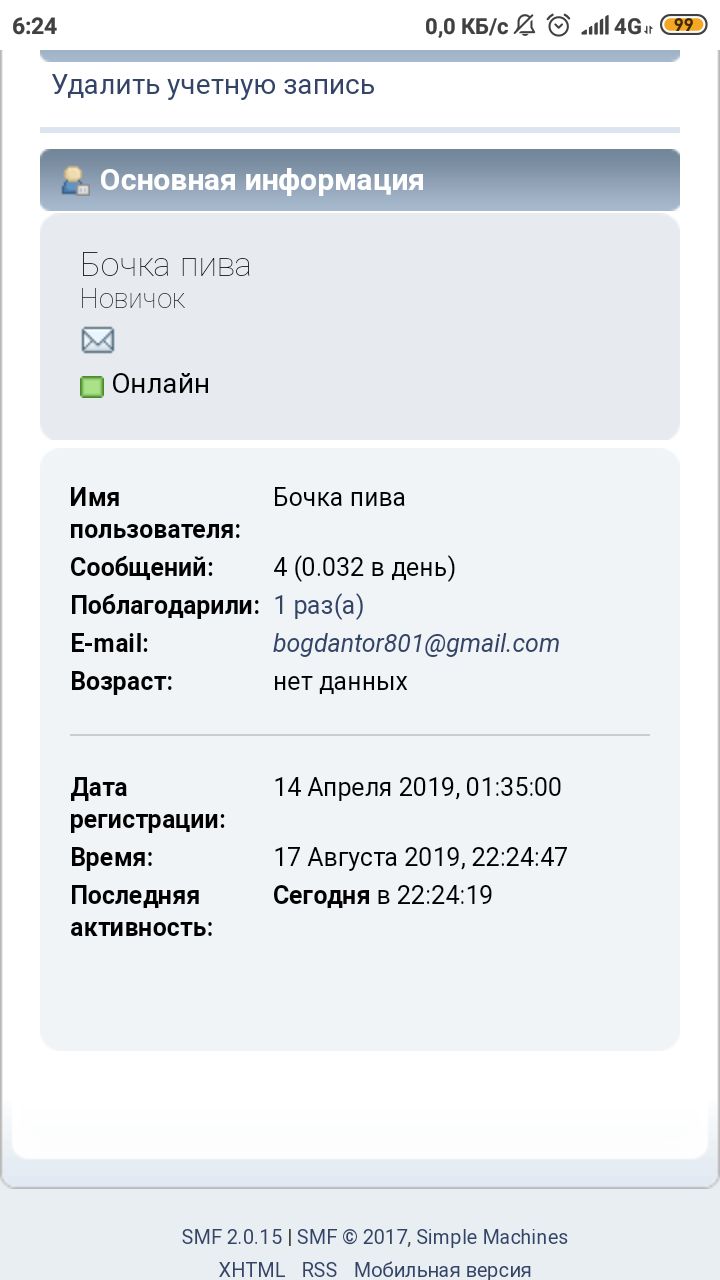
Task: Tap the green online status indicator
Action: (x=92, y=386)
